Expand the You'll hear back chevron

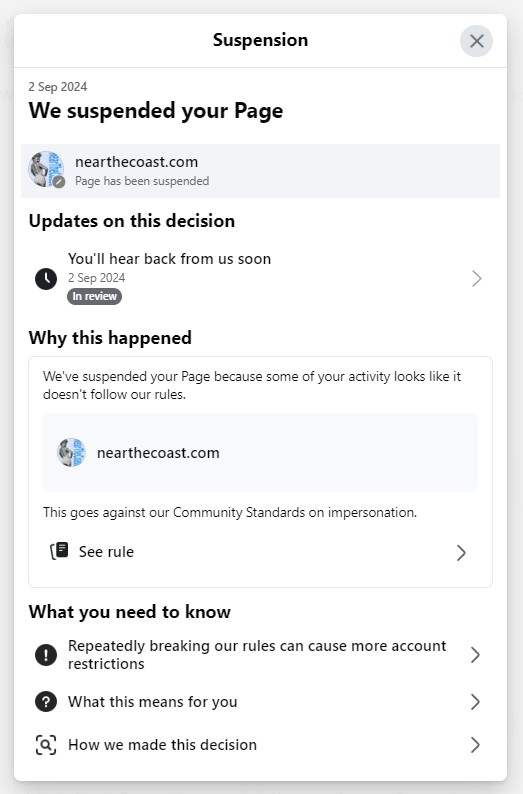point(476,279)
